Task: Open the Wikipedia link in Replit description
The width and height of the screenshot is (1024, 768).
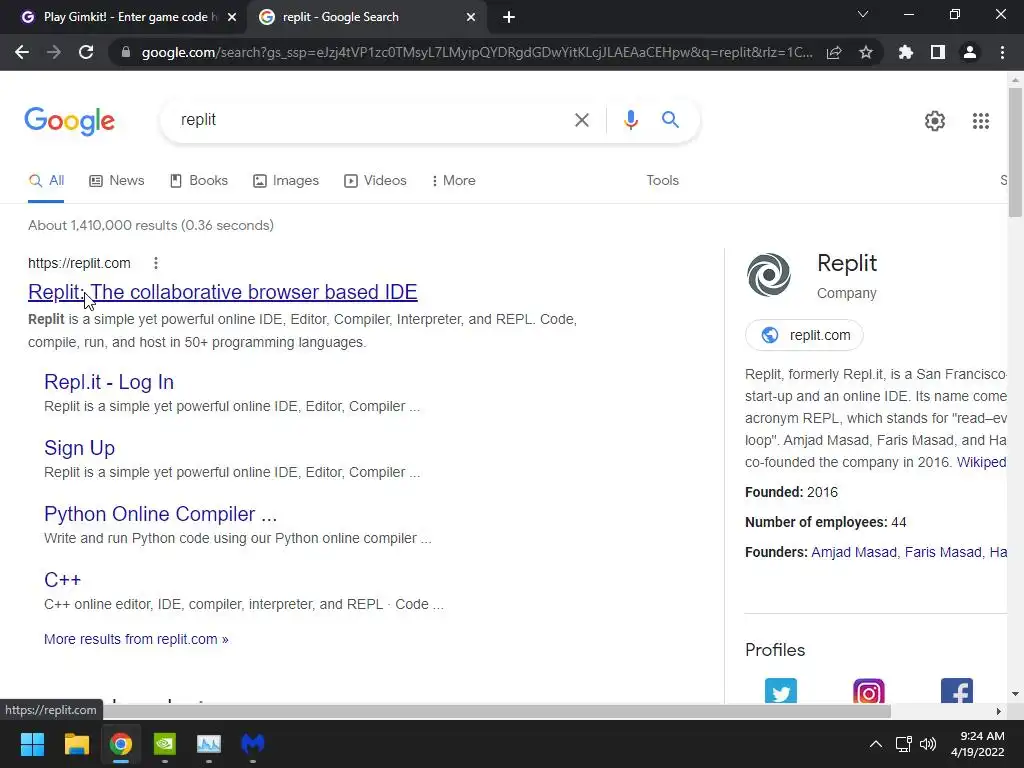Action: point(982,462)
